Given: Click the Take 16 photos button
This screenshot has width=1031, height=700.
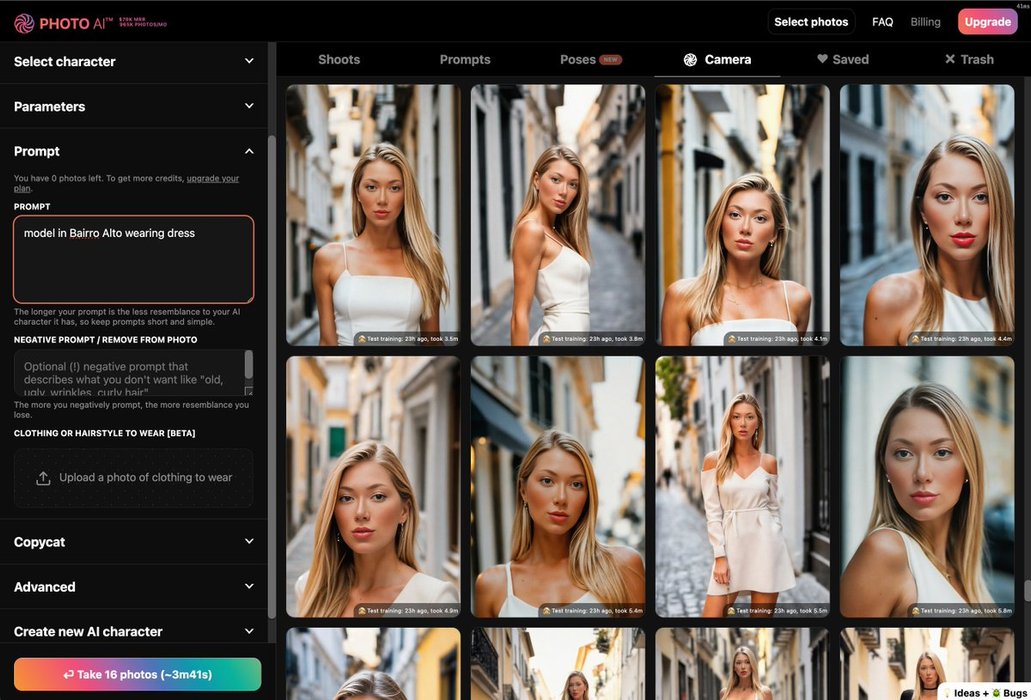Looking at the screenshot, I should [137, 674].
